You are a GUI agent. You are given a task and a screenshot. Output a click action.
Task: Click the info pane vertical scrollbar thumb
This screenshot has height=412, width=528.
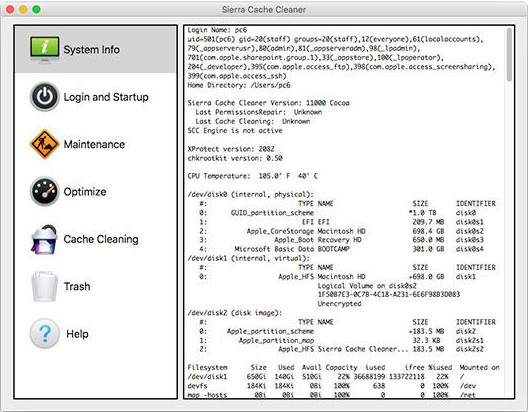[x=509, y=55]
